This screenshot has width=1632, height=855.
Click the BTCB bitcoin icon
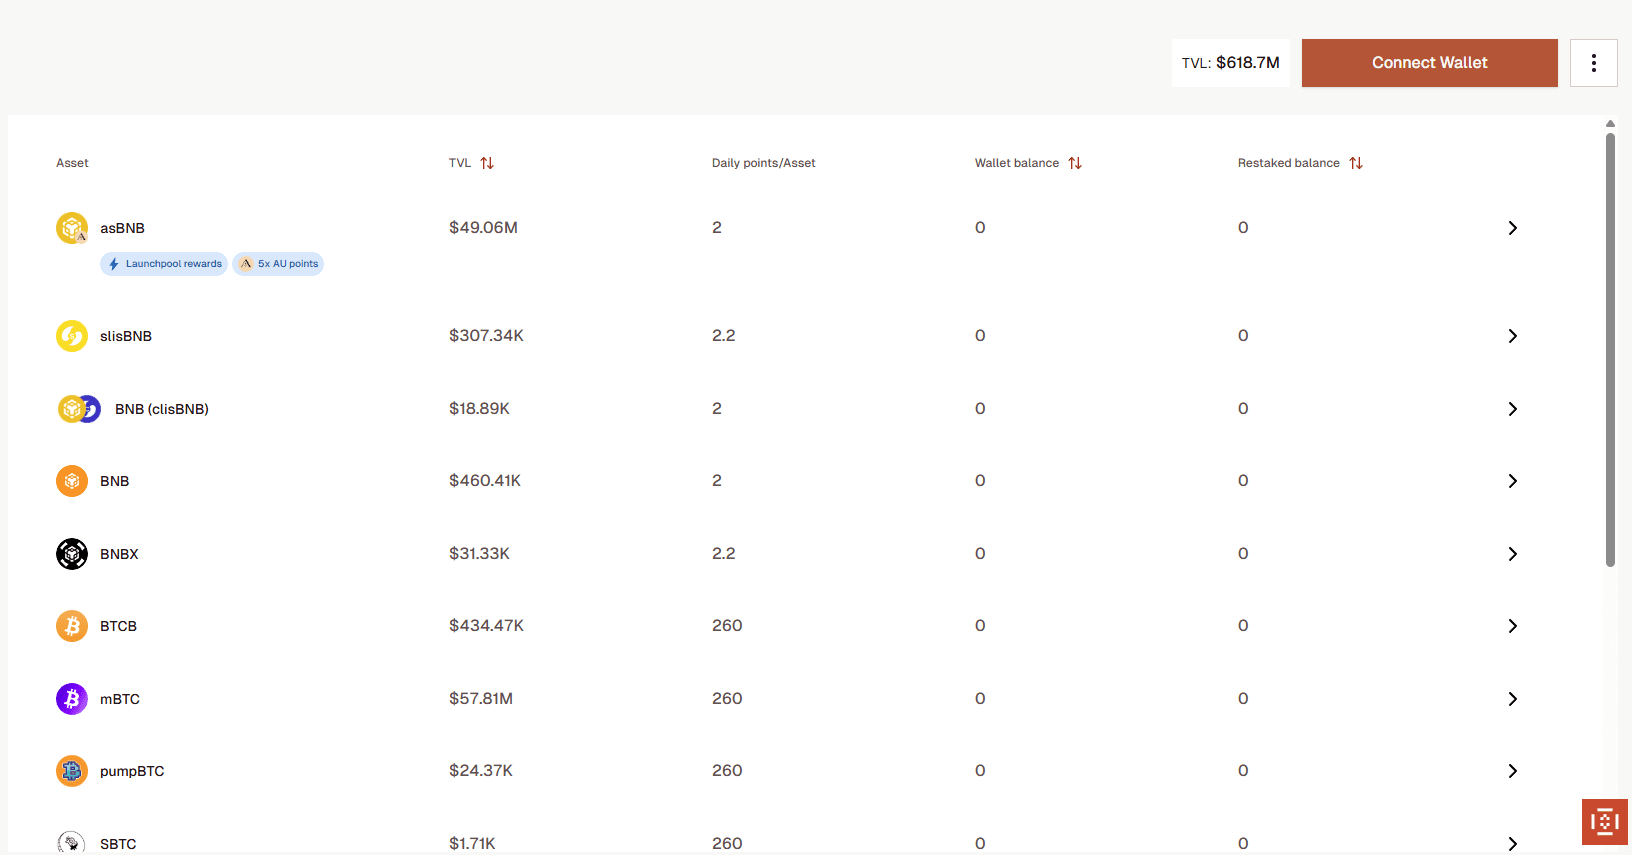coord(72,626)
